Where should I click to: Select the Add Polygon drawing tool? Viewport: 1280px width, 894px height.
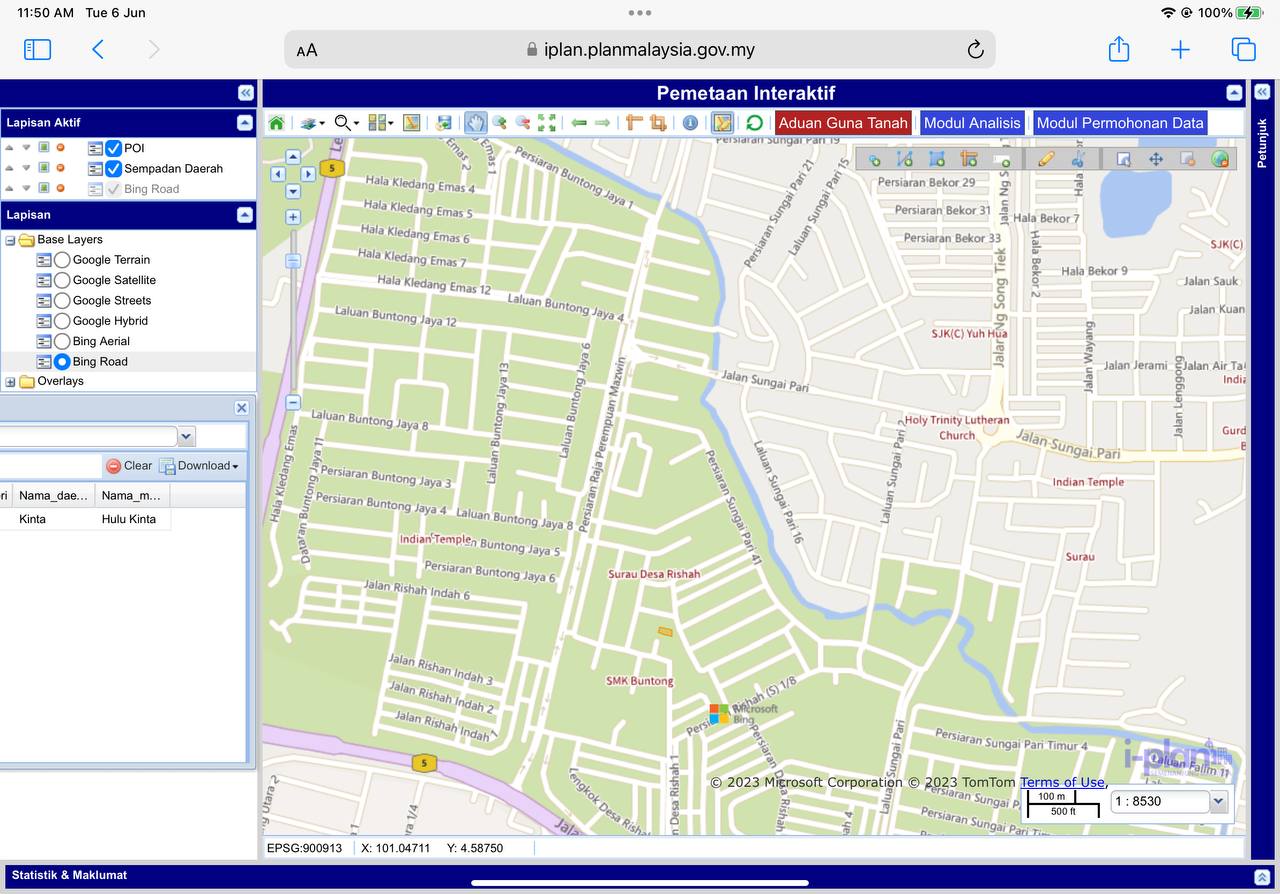tap(936, 159)
